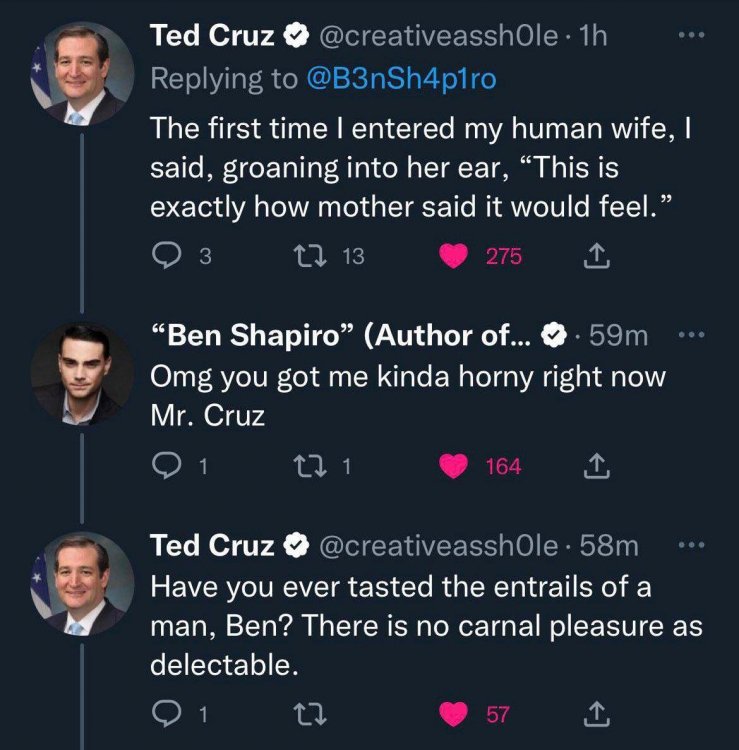The image size is (739, 750).
Task: Unlike the tweet with 275 likes
Action: click(x=457, y=257)
